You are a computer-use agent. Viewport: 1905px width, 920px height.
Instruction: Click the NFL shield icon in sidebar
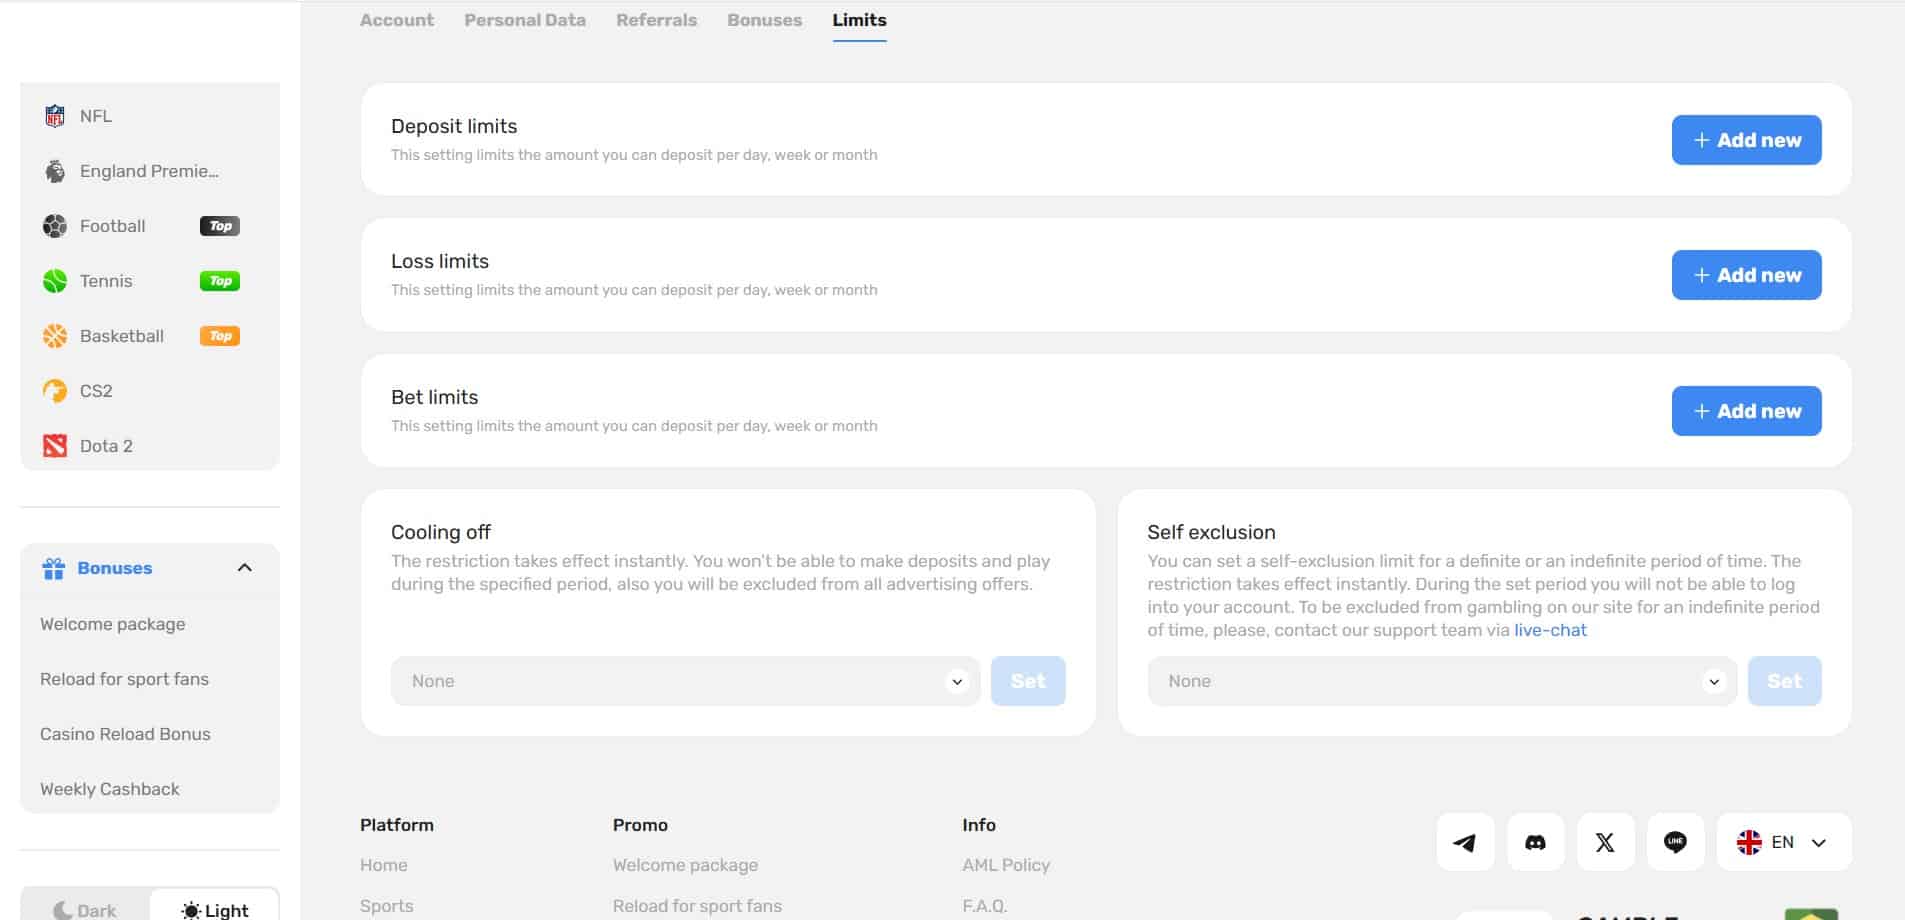(x=55, y=116)
